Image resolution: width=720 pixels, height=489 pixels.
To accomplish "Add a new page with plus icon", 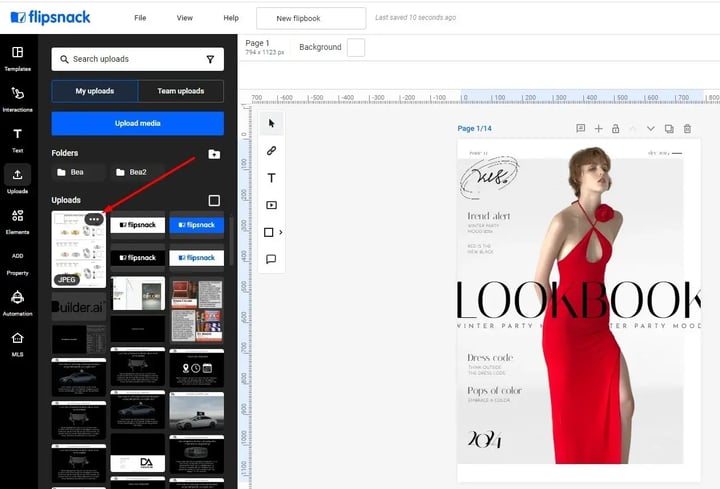I will coord(598,129).
